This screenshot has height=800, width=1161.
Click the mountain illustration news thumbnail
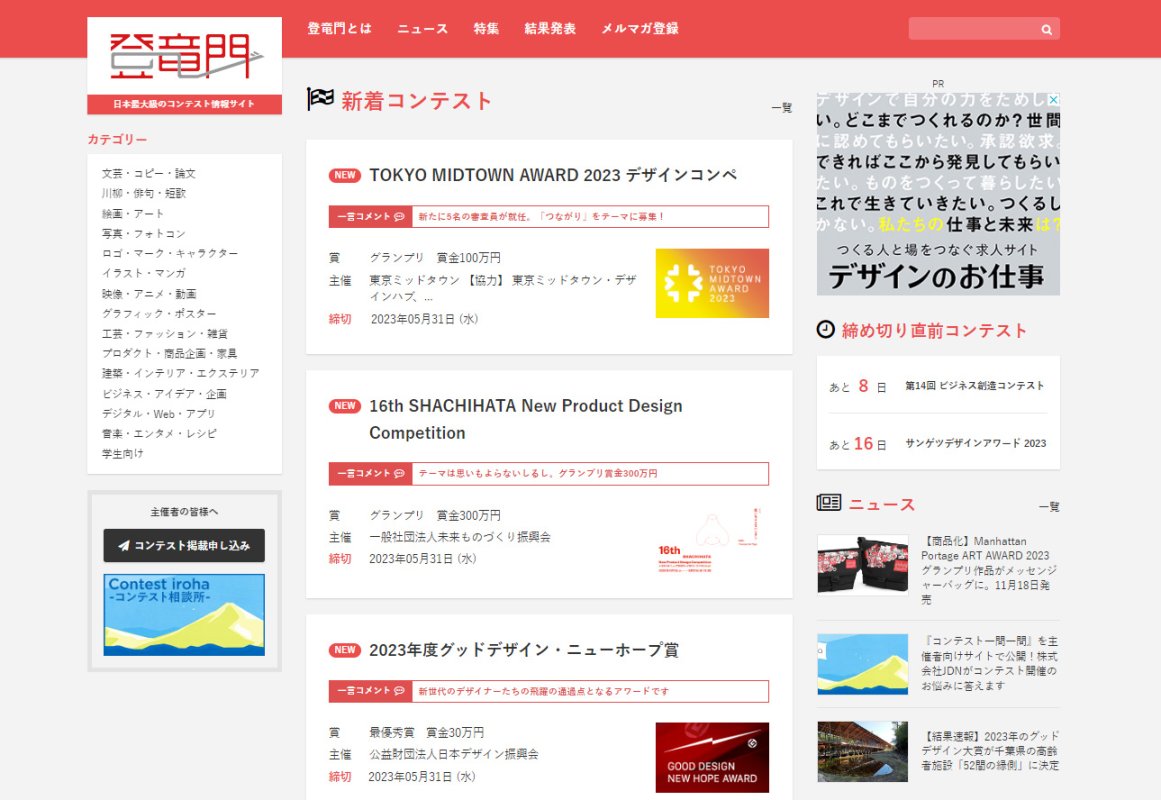click(863, 664)
